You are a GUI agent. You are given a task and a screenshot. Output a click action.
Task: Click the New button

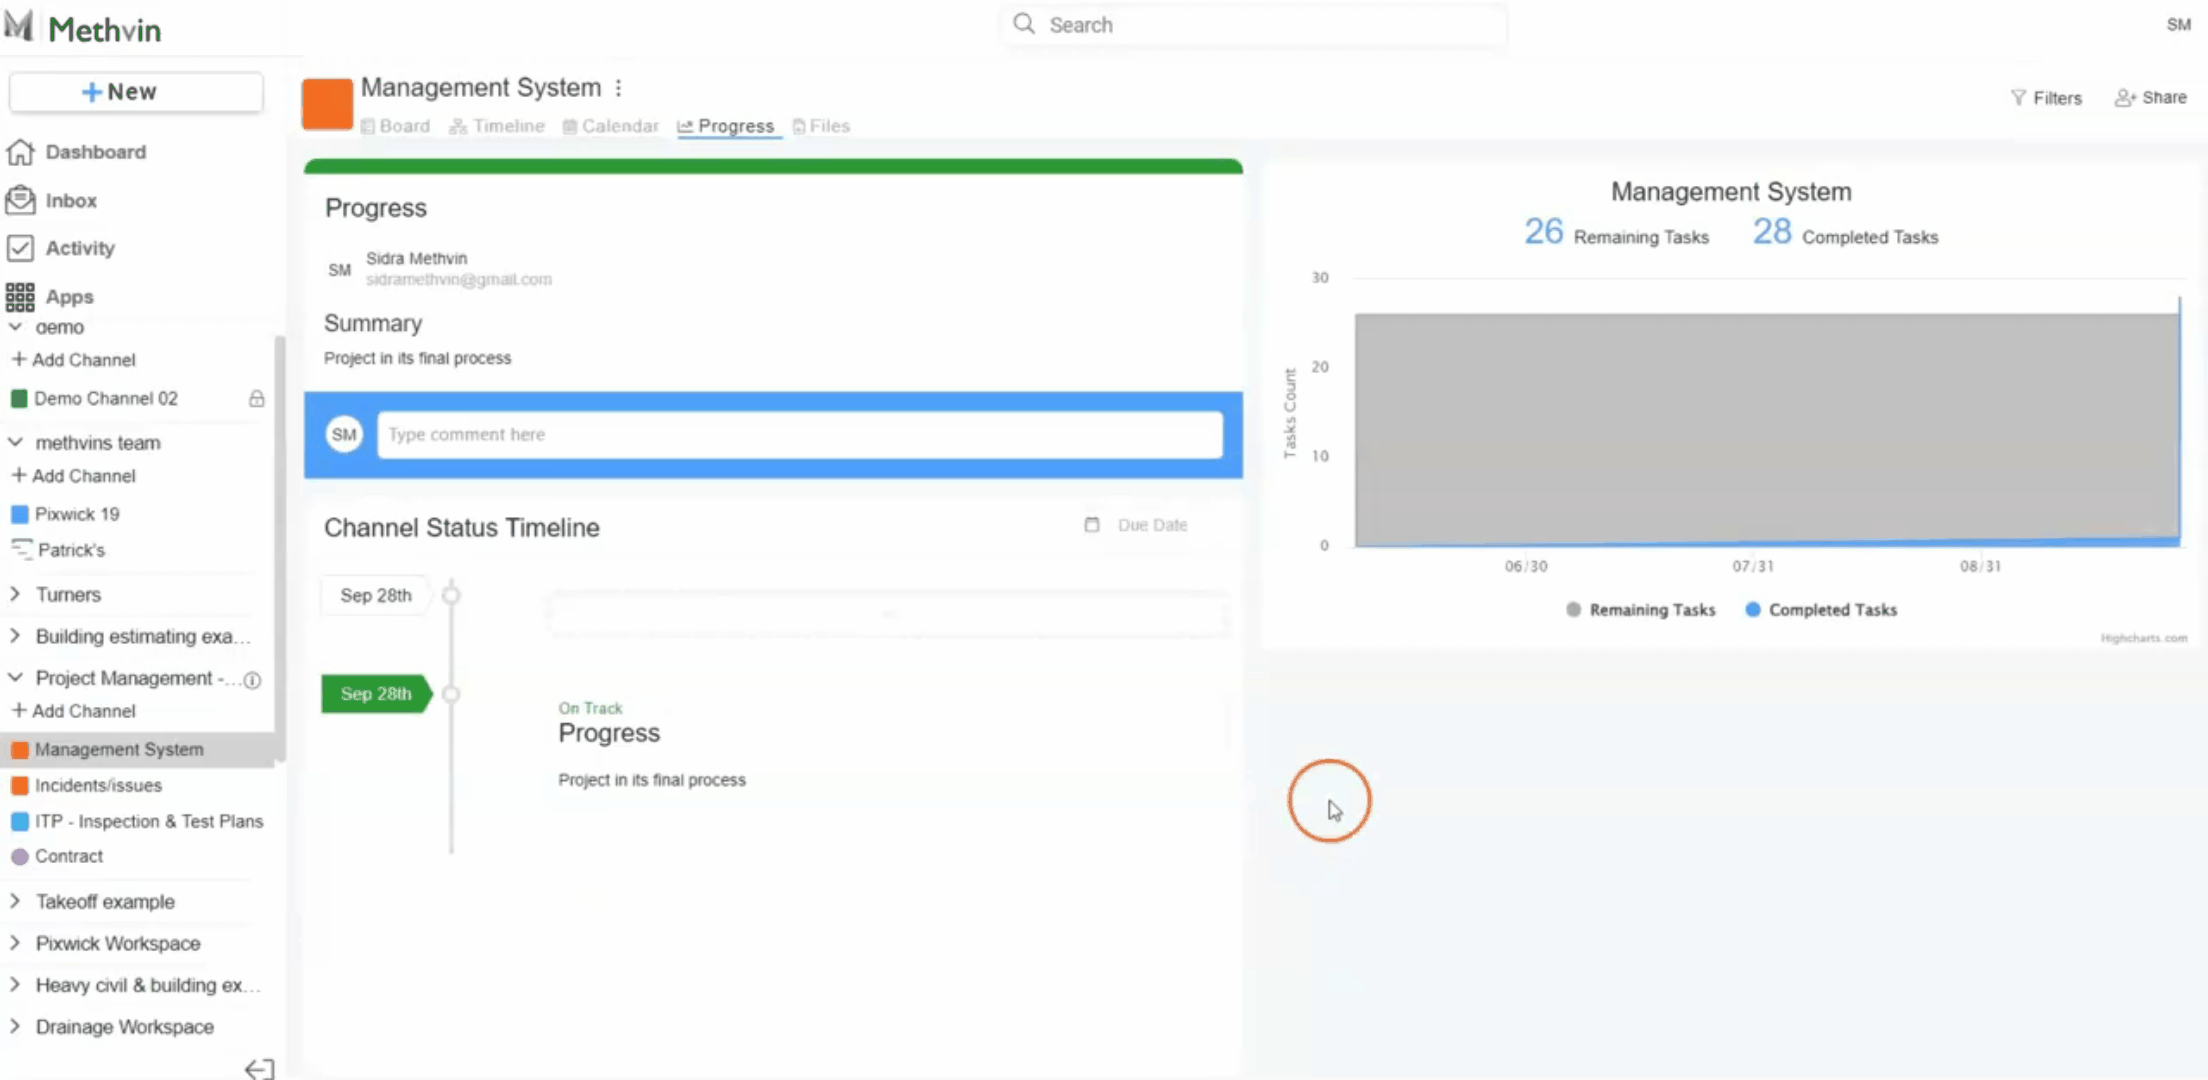pyautogui.click(x=136, y=92)
